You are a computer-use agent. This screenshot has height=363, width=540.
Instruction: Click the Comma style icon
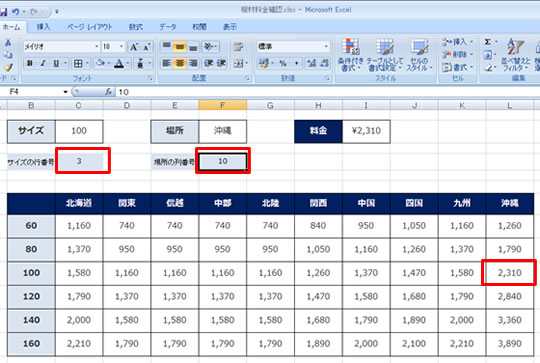click(296, 63)
